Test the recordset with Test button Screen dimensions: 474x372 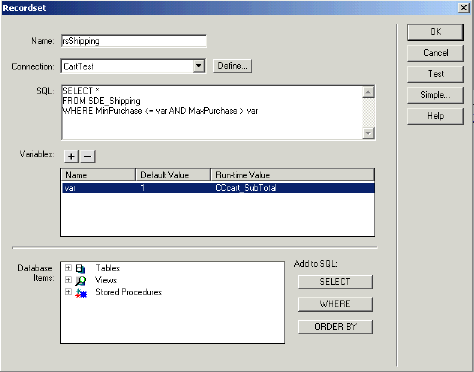tap(435, 74)
